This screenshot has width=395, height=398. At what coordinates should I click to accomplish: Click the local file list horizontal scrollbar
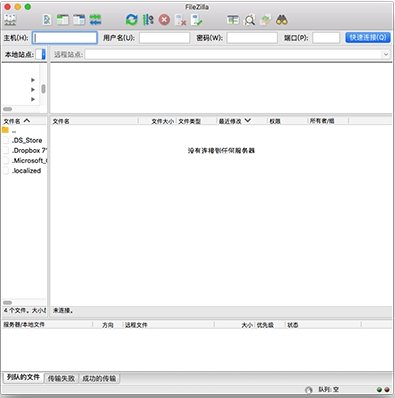click(8, 303)
